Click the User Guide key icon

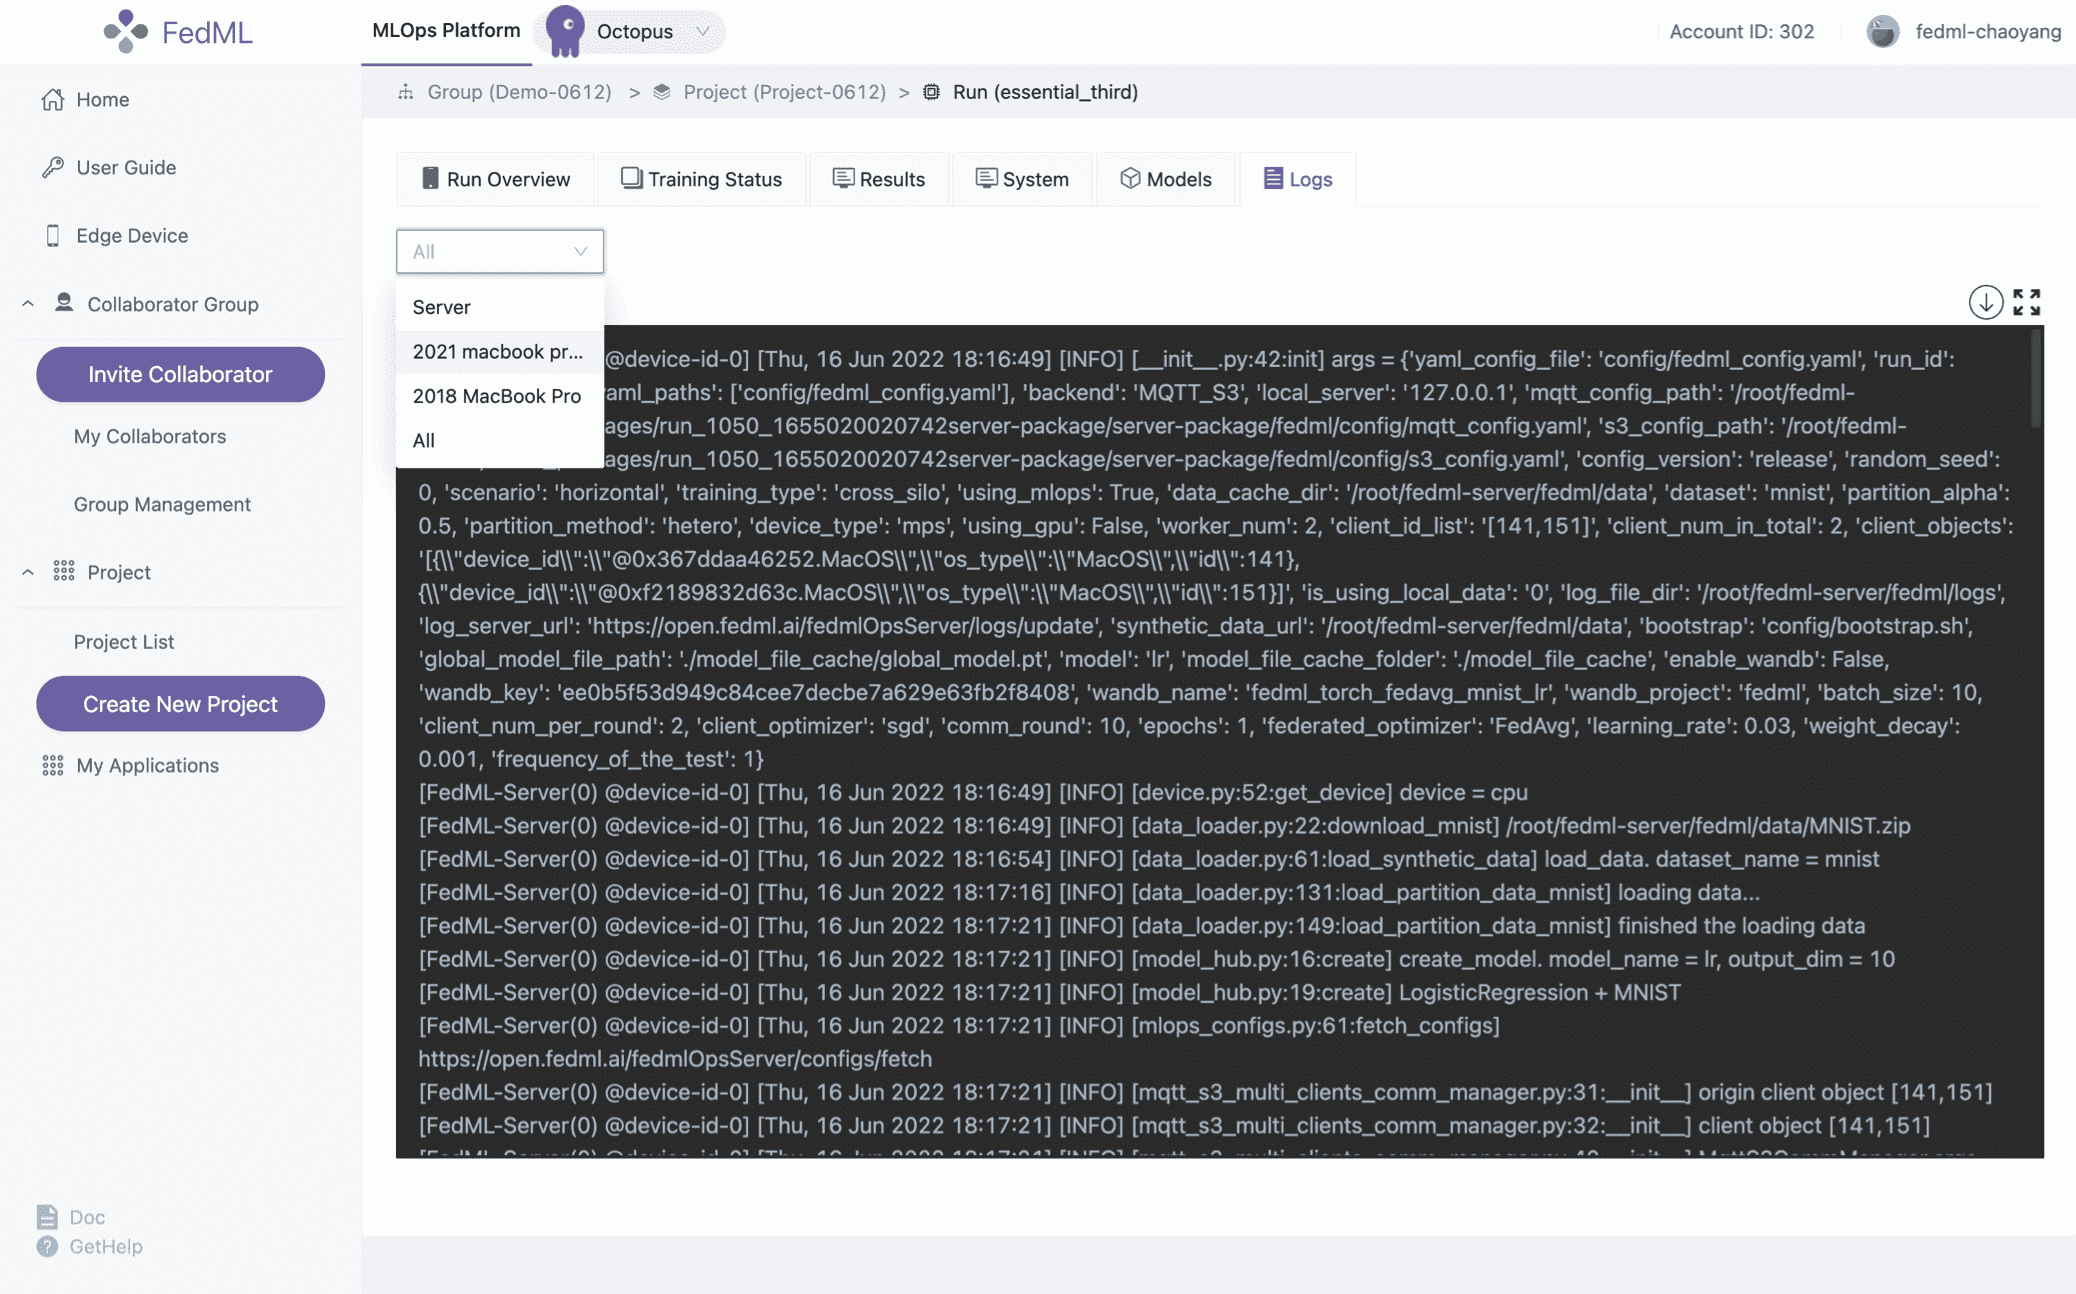click(x=53, y=167)
